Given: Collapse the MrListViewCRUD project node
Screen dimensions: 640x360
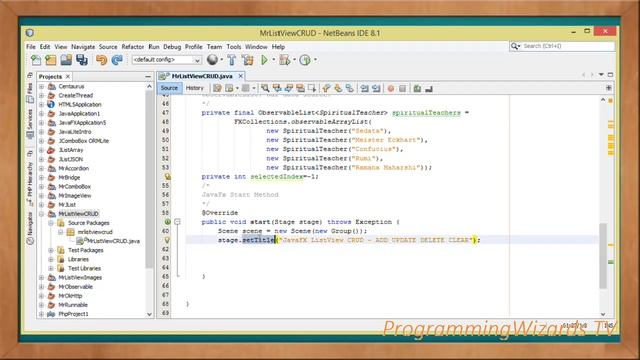Looking at the screenshot, I should pyautogui.click(x=41, y=214).
